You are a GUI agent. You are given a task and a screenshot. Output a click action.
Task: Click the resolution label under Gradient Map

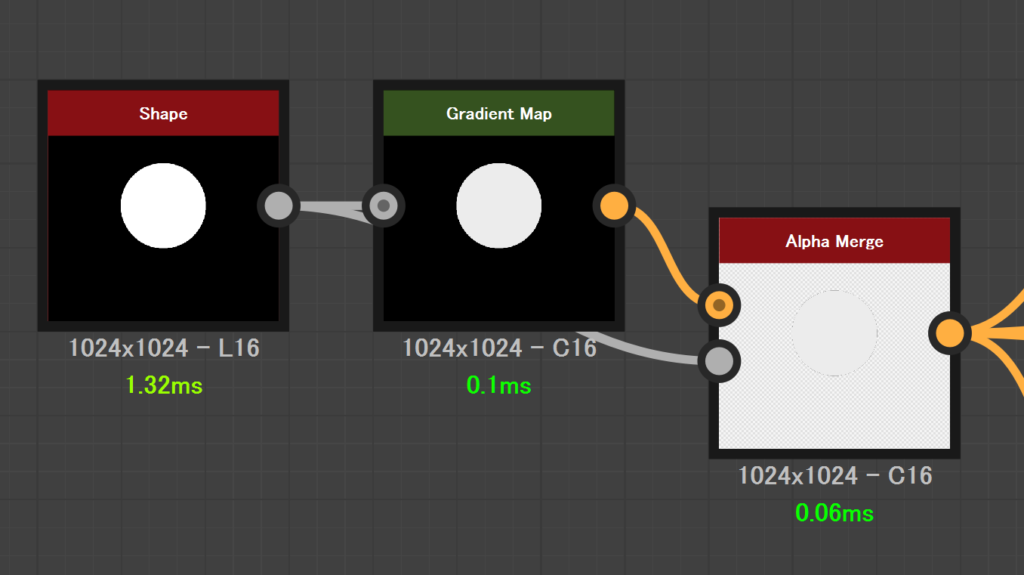(x=498, y=348)
